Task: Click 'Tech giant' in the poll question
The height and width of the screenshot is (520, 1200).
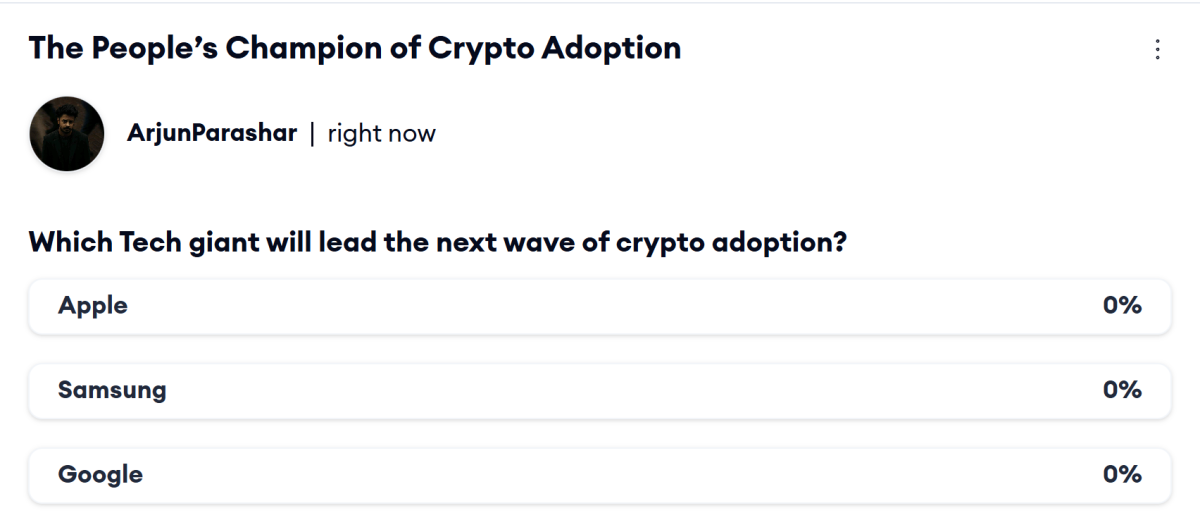Action: click(212, 243)
